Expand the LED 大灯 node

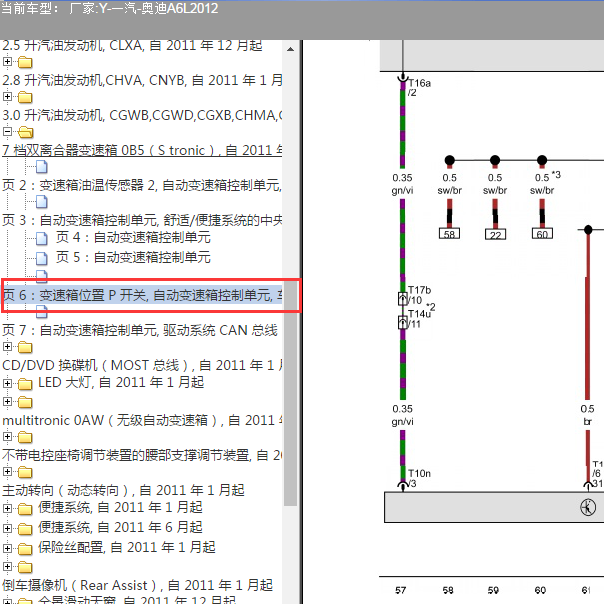7,383
